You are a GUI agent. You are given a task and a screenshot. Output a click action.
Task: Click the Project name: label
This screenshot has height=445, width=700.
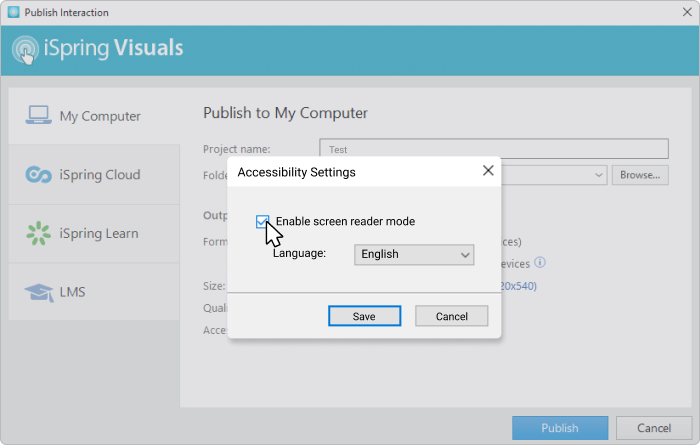(x=237, y=149)
